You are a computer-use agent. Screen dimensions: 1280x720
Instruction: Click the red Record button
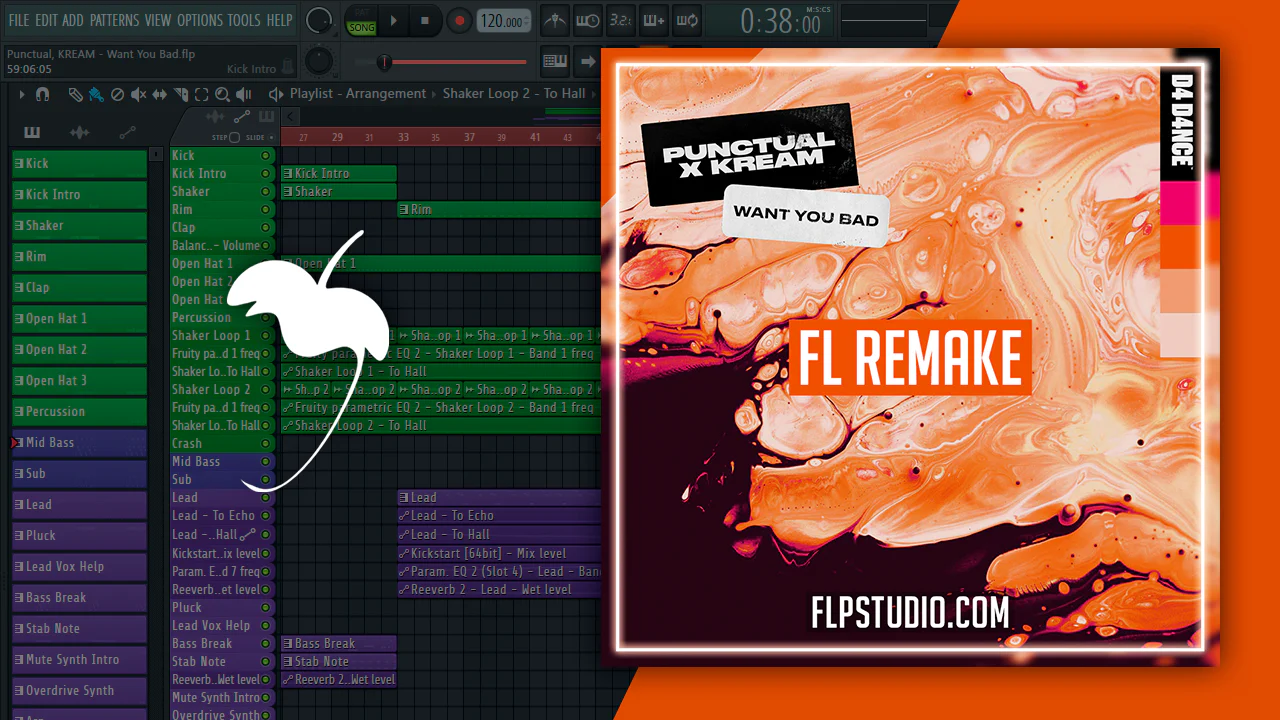tap(459, 20)
